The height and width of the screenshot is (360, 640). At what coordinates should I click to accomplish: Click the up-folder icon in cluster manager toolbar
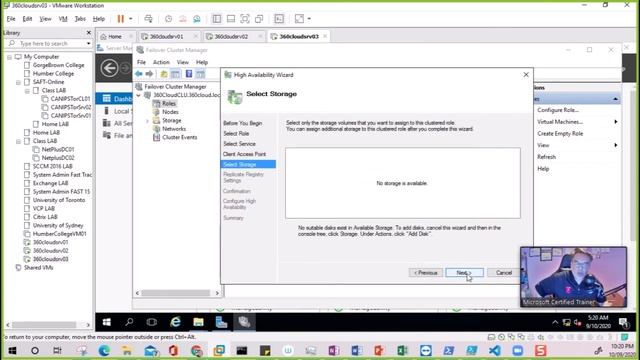[x=164, y=74]
